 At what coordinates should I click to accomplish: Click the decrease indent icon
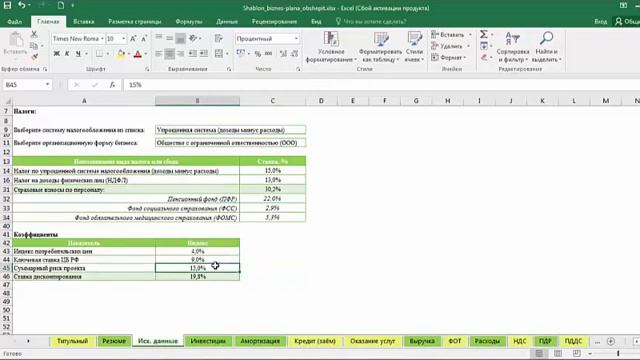point(192,53)
